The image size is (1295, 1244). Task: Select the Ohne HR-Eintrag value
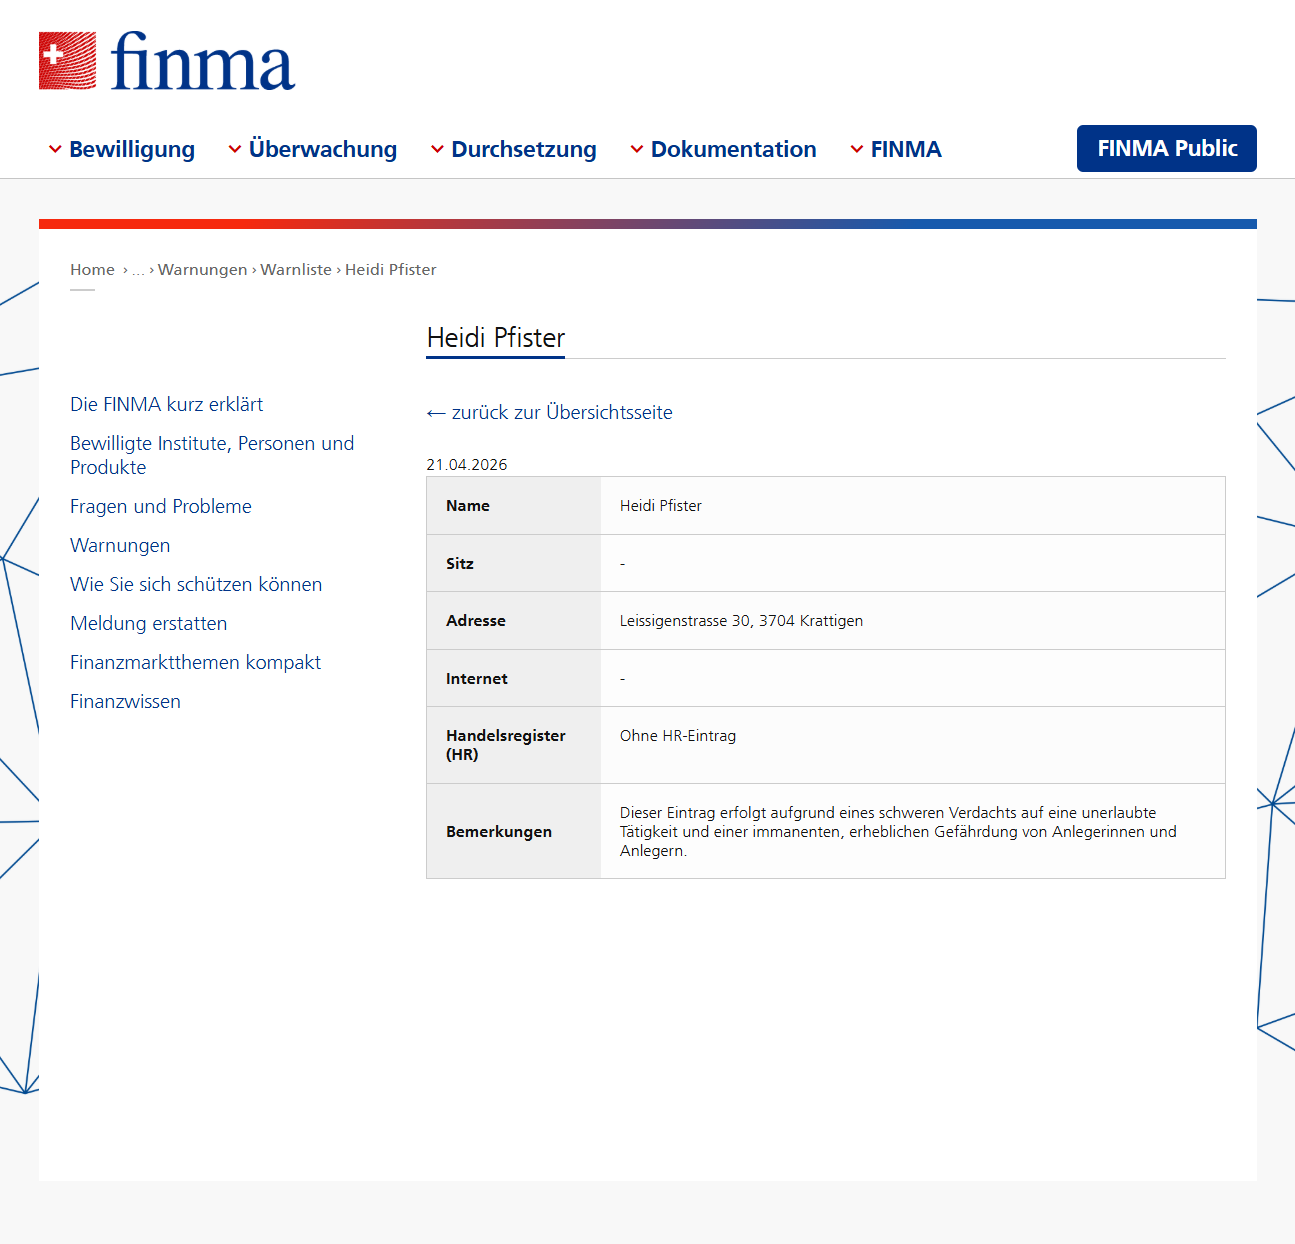click(x=678, y=736)
